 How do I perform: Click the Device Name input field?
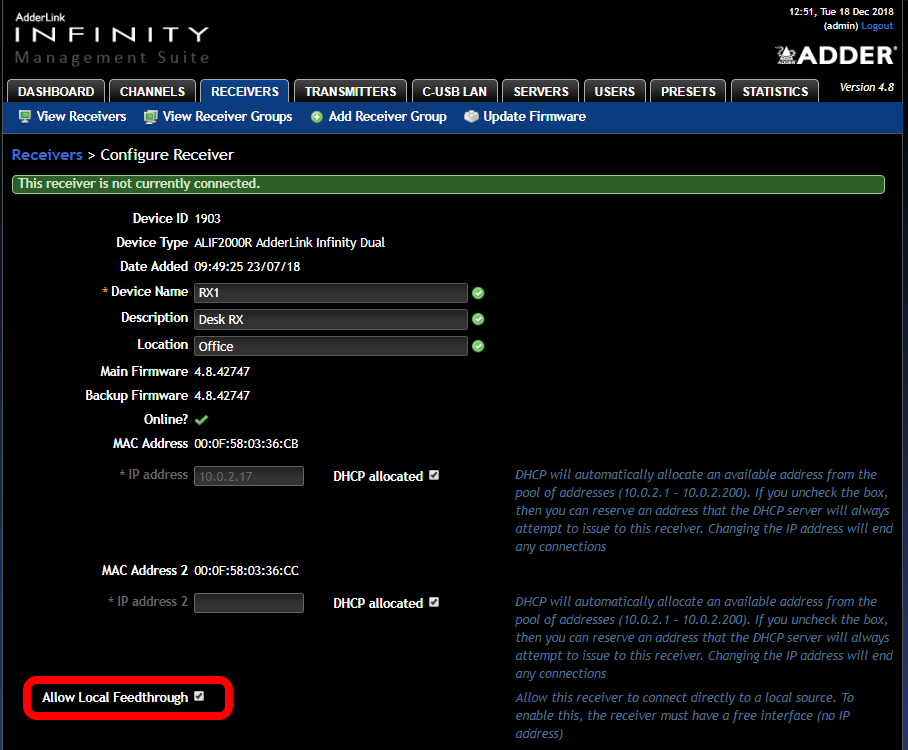[x=331, y=293]
